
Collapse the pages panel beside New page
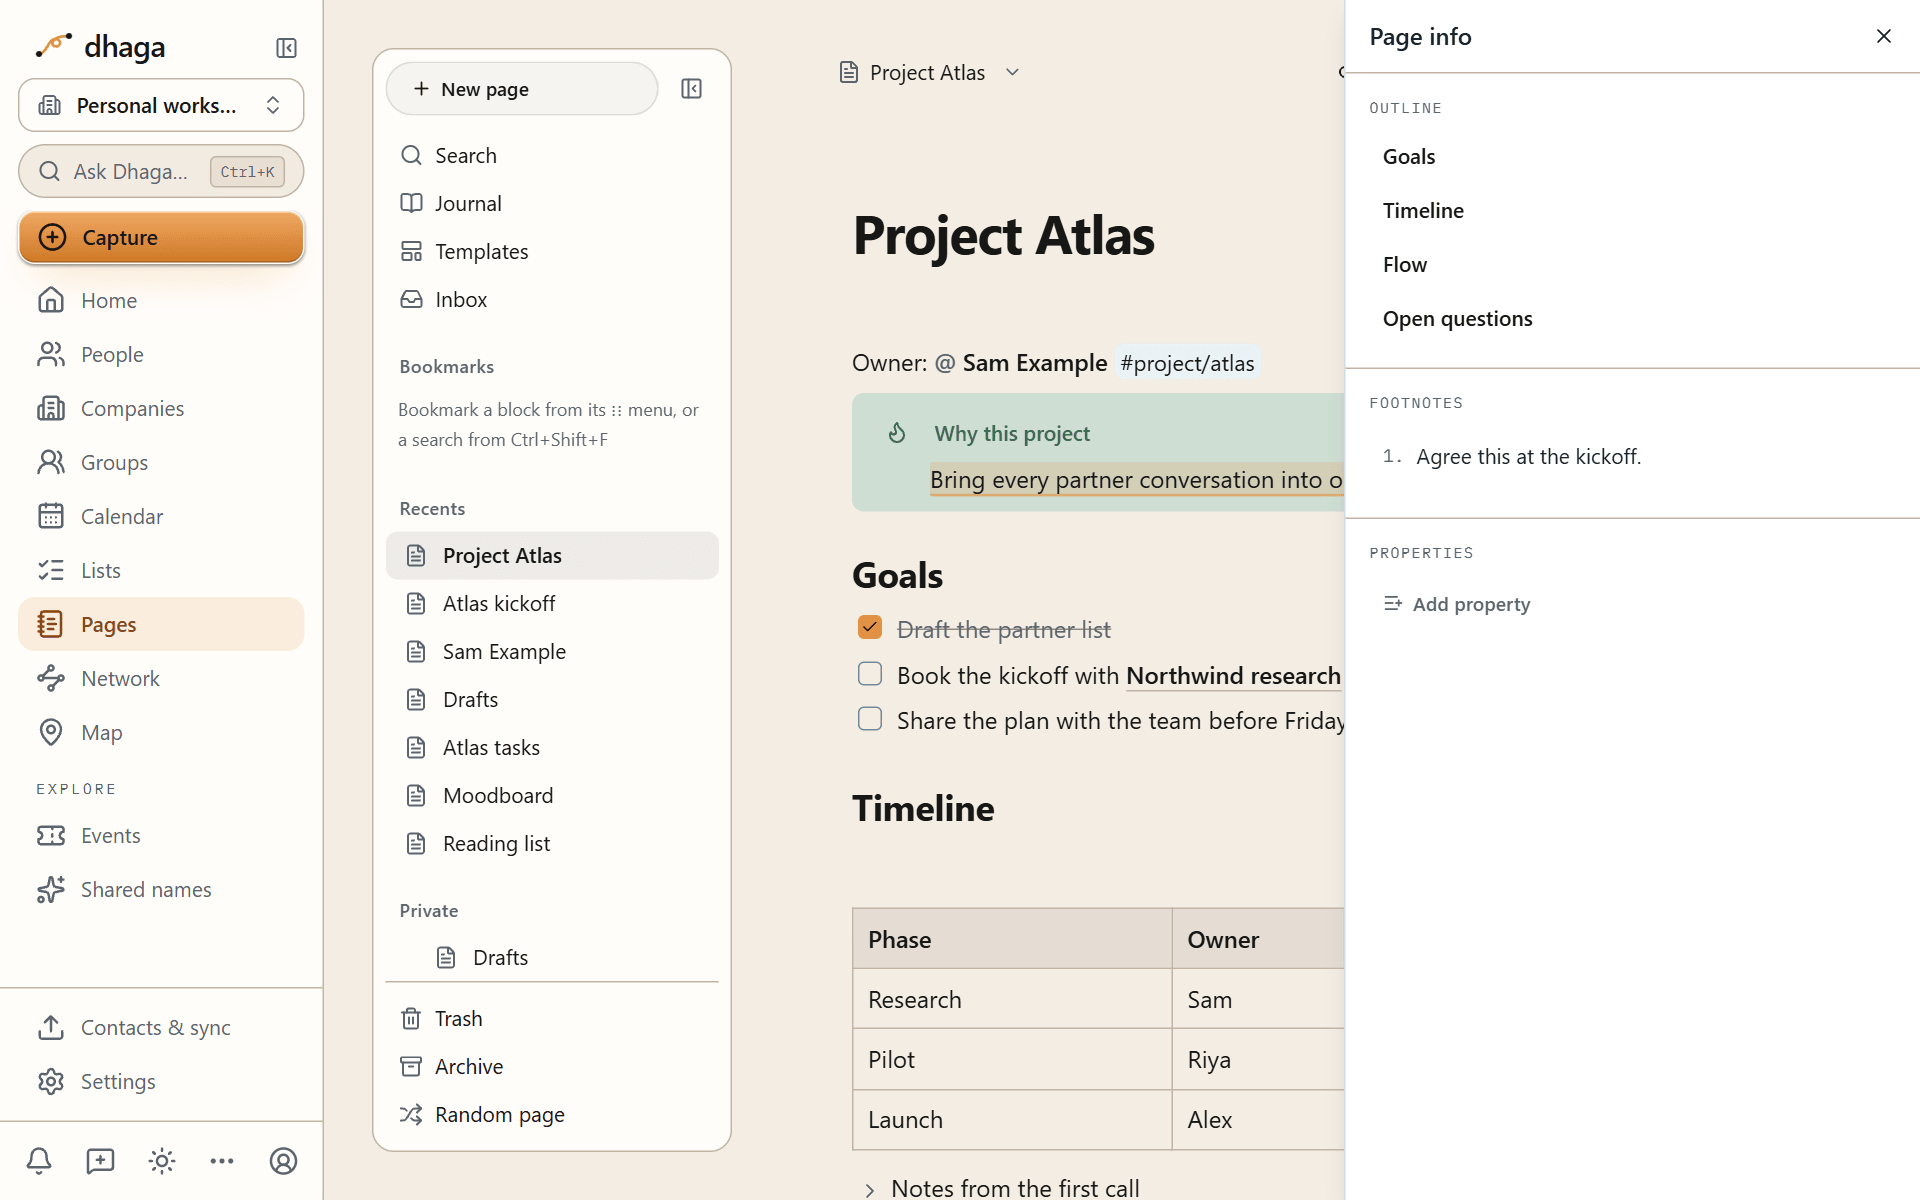pos(691,89)
